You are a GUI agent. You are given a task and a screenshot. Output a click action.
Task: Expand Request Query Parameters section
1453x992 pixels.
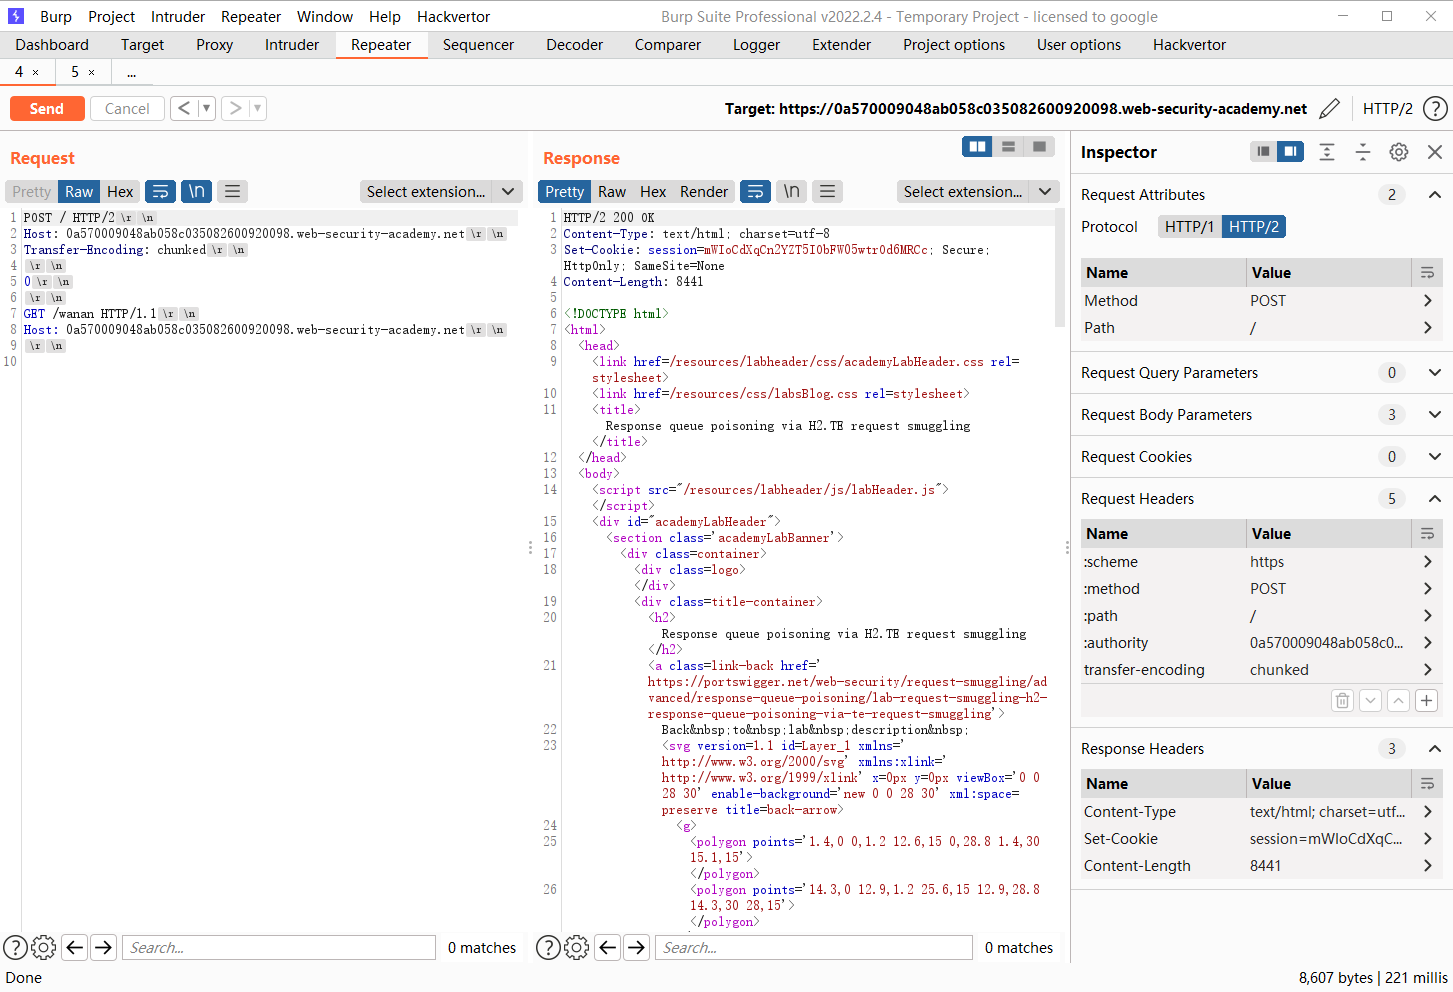(x=1434, y=372)
